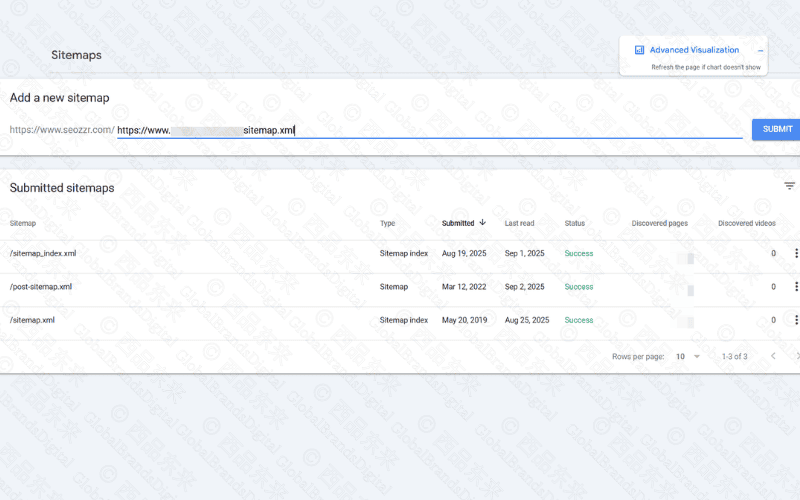Viewport: 800px width, 500px height.
Task: Click the SUBMIT button
Action: point(777,129)
